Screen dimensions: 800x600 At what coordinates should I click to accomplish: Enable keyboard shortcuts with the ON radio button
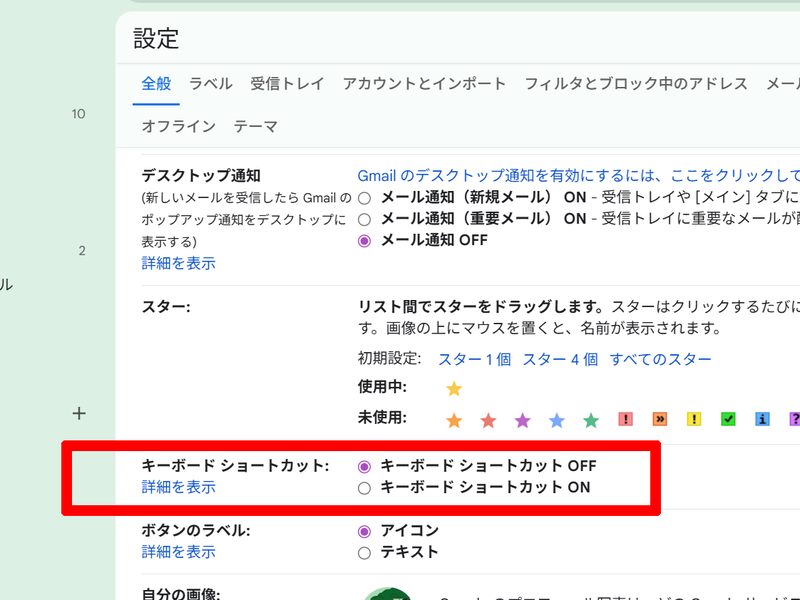(364, 487)
